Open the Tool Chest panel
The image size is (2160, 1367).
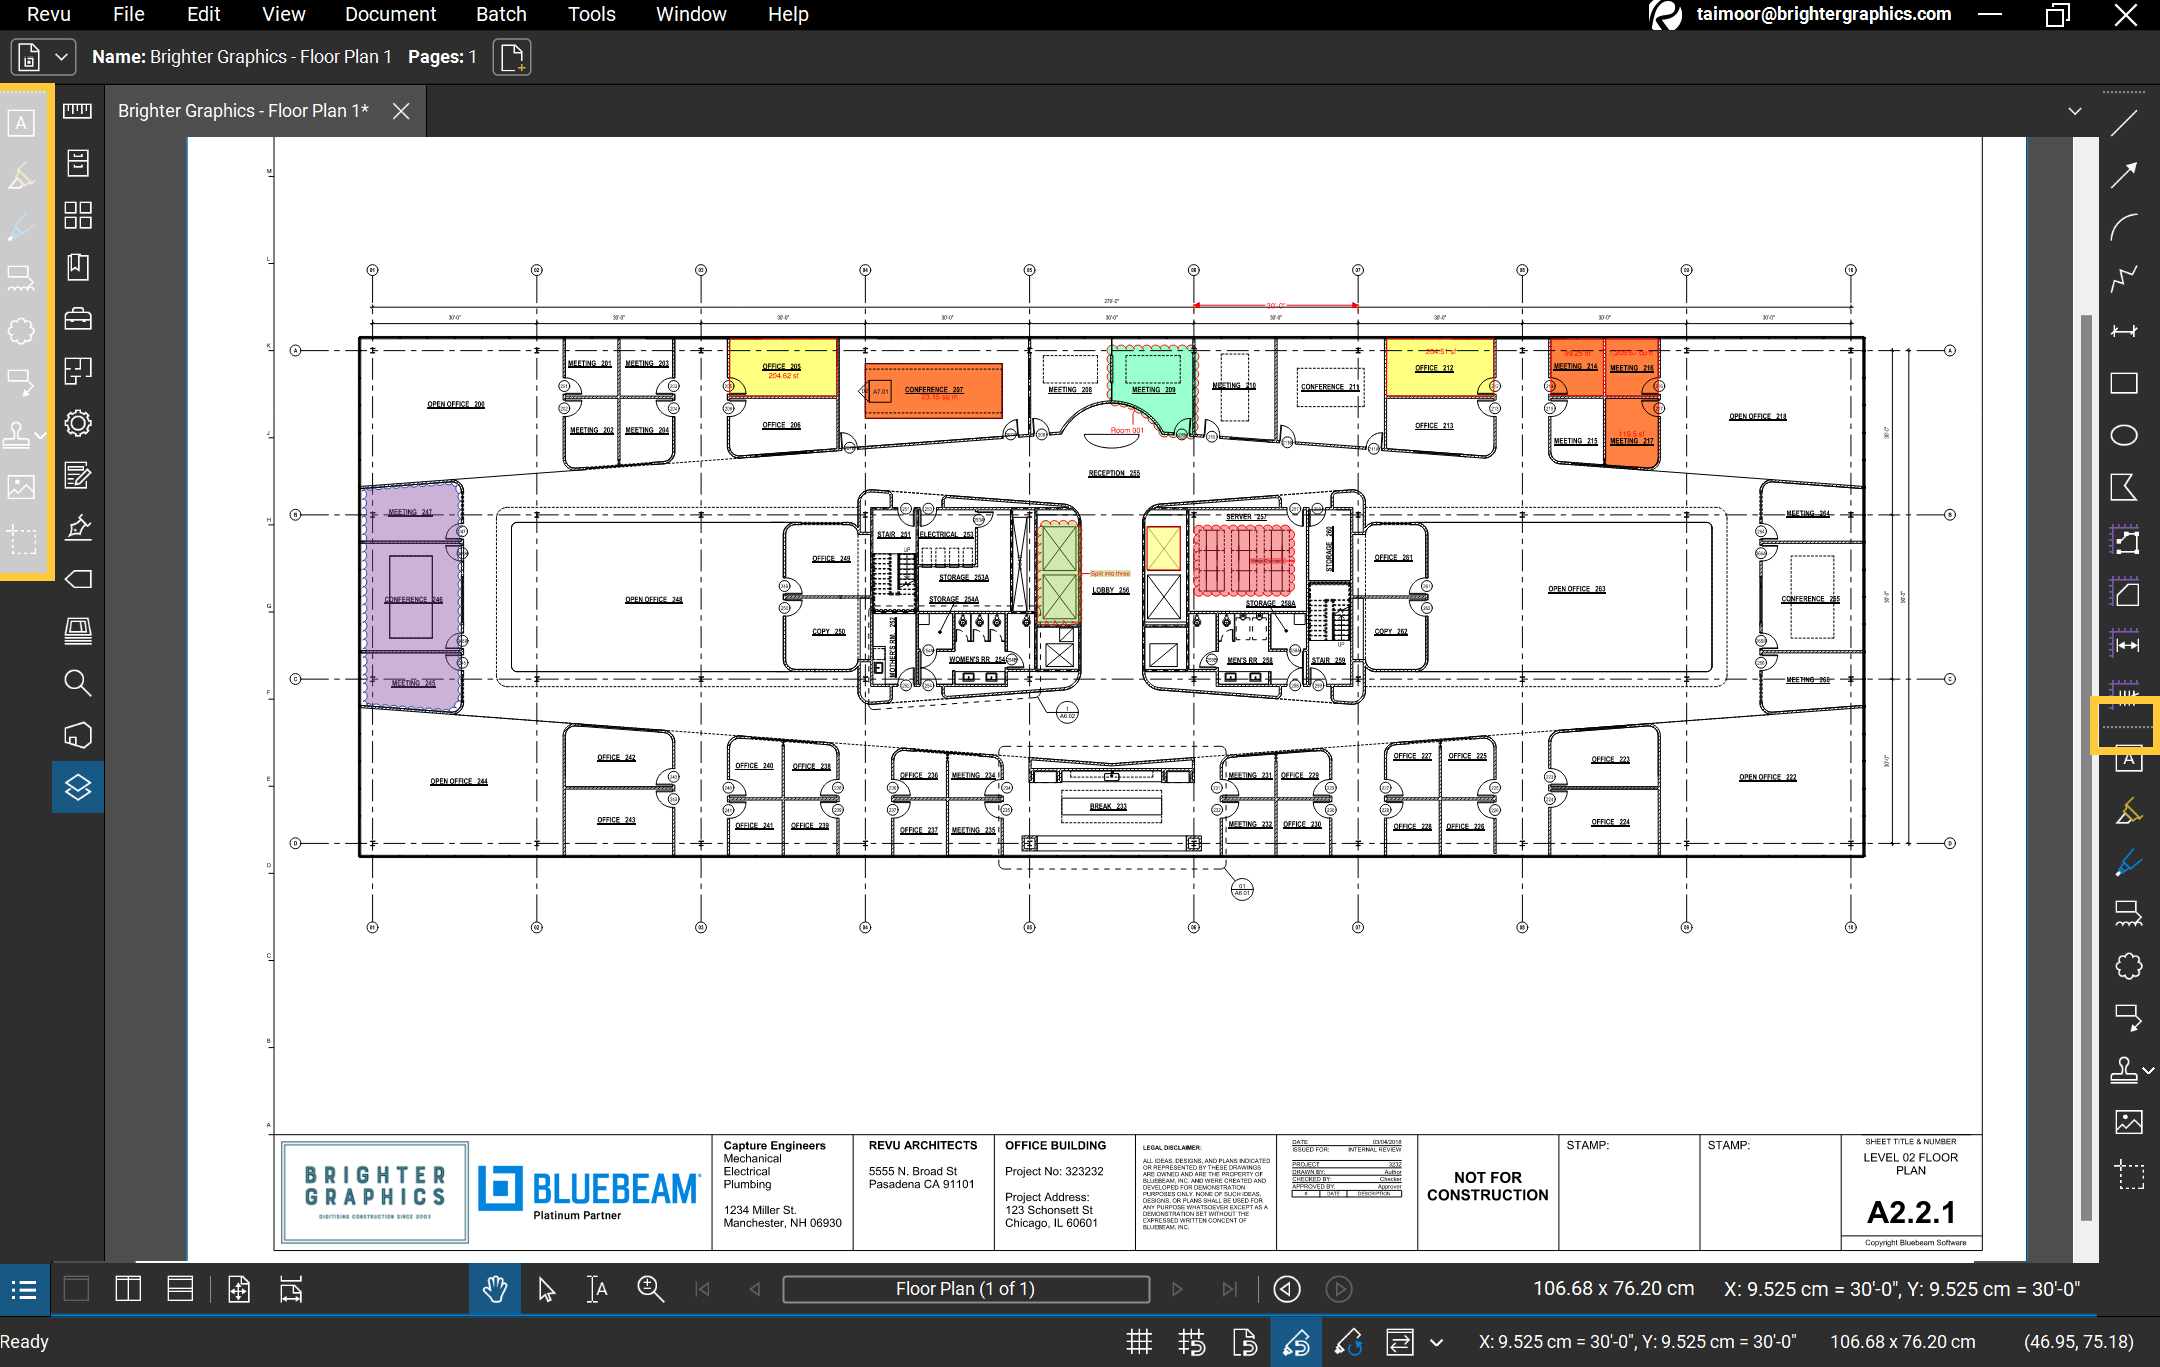tap(78, 319)
